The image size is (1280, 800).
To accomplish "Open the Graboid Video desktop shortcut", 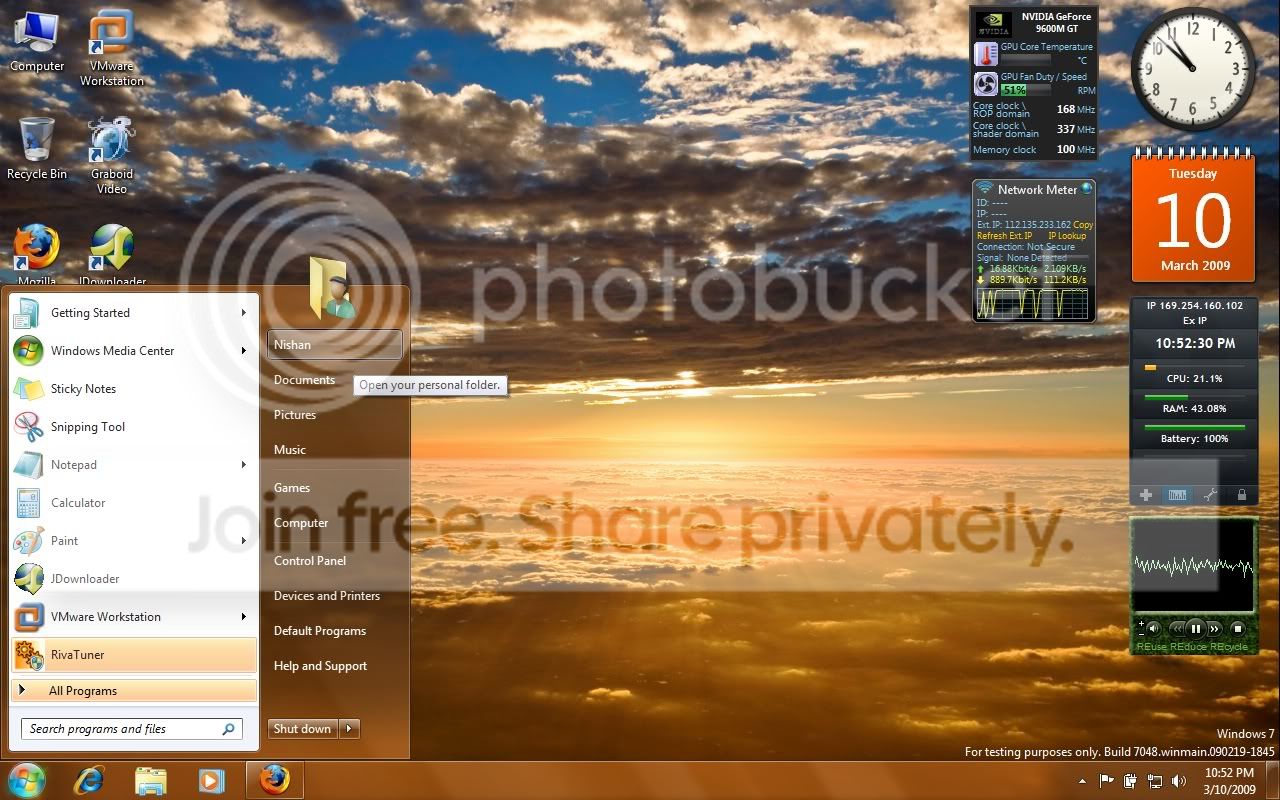I will coord(112,155).
